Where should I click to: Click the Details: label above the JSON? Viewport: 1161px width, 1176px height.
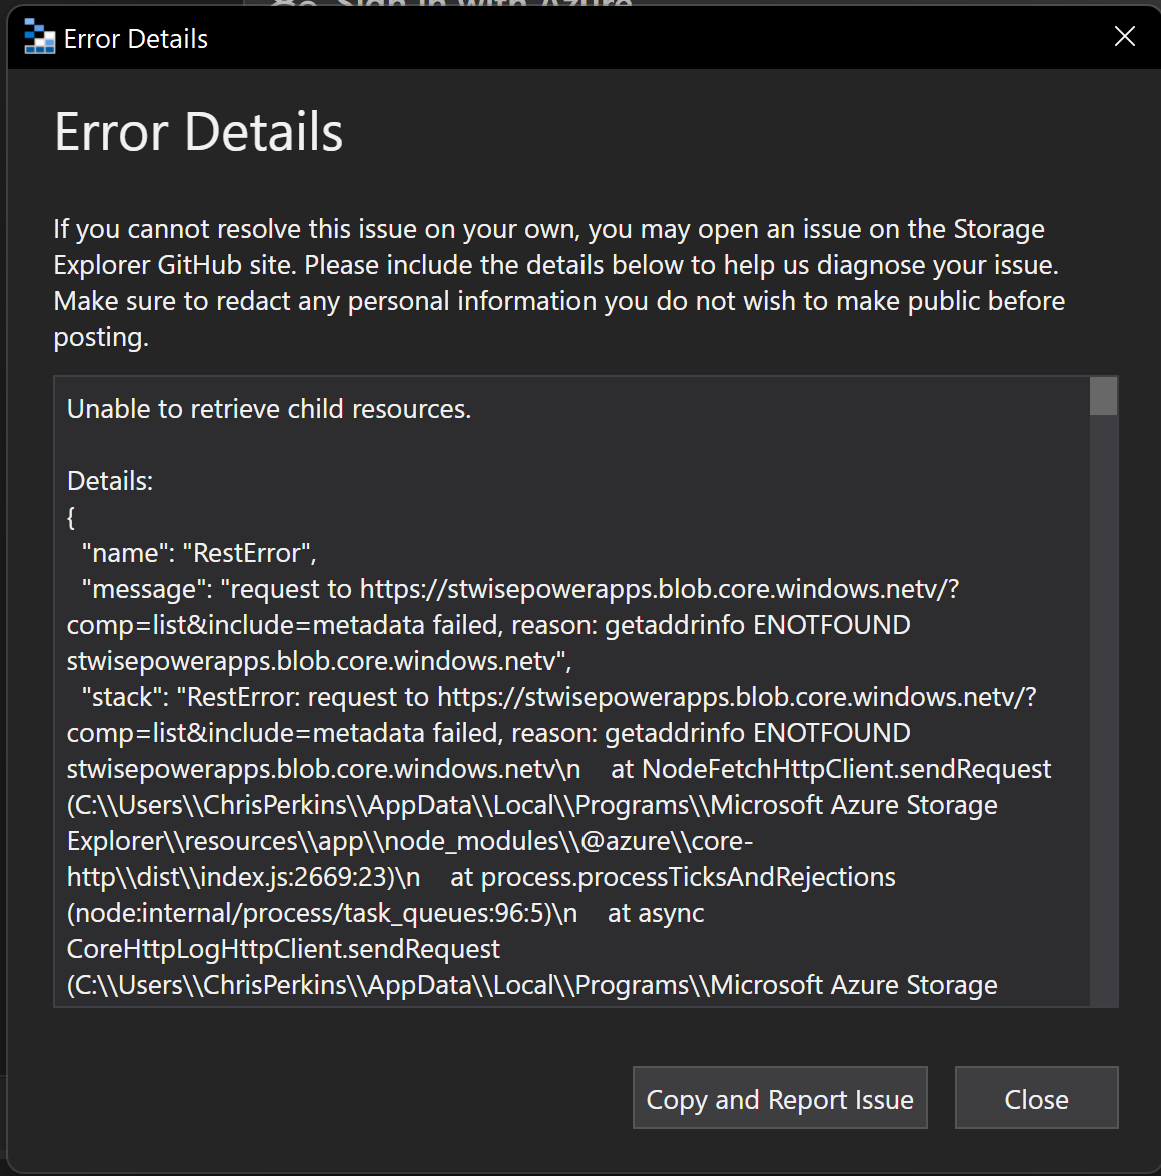click(110, 480)
